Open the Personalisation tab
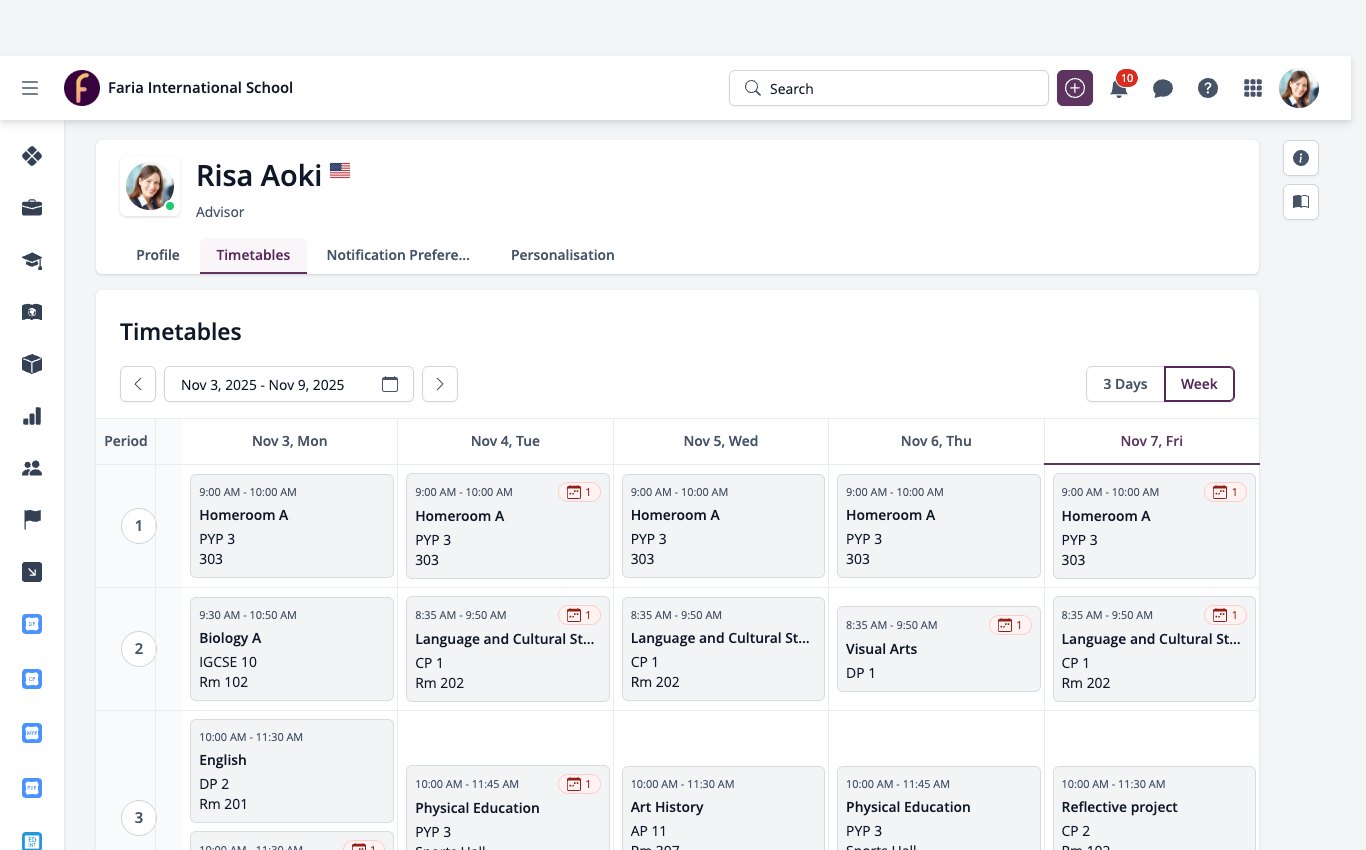Image resolution: width=1366 pixels, height=850 pixels. [563, 255]
